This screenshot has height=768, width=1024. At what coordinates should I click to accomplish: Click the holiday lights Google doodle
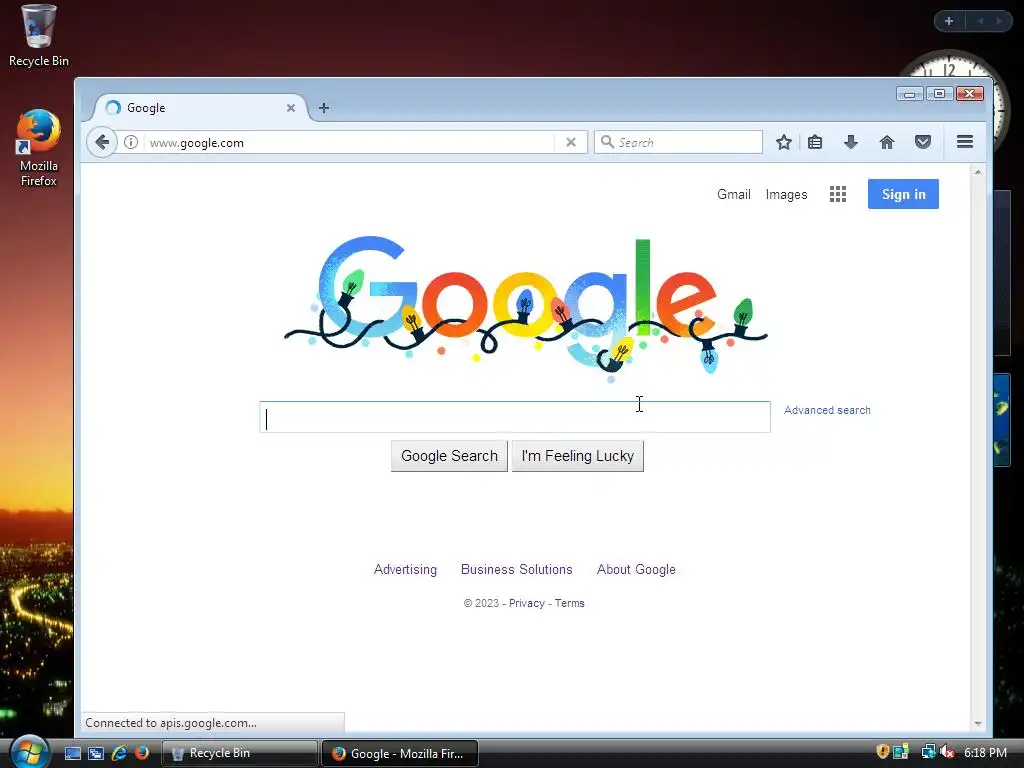pos(526,307)
